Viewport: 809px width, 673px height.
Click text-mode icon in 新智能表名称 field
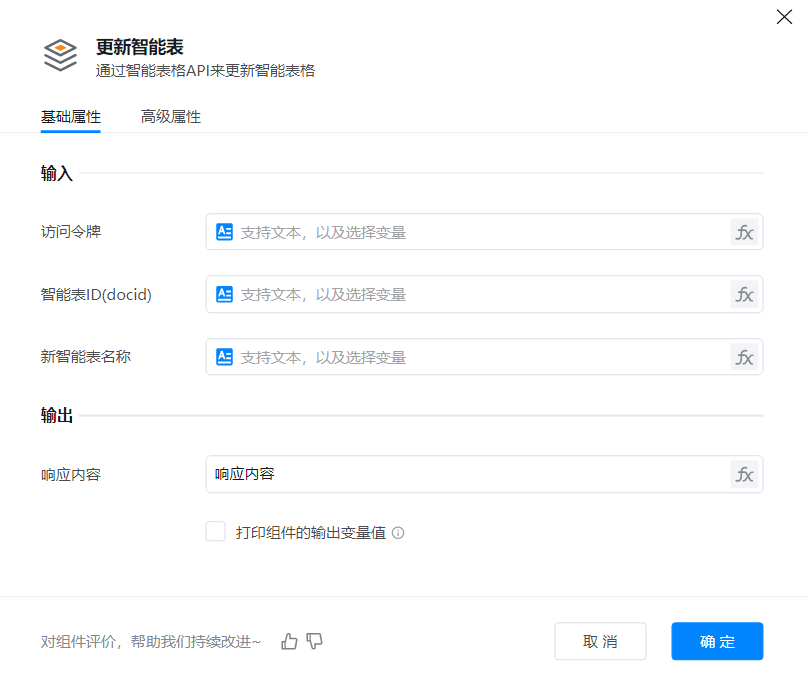click(225, 357)
